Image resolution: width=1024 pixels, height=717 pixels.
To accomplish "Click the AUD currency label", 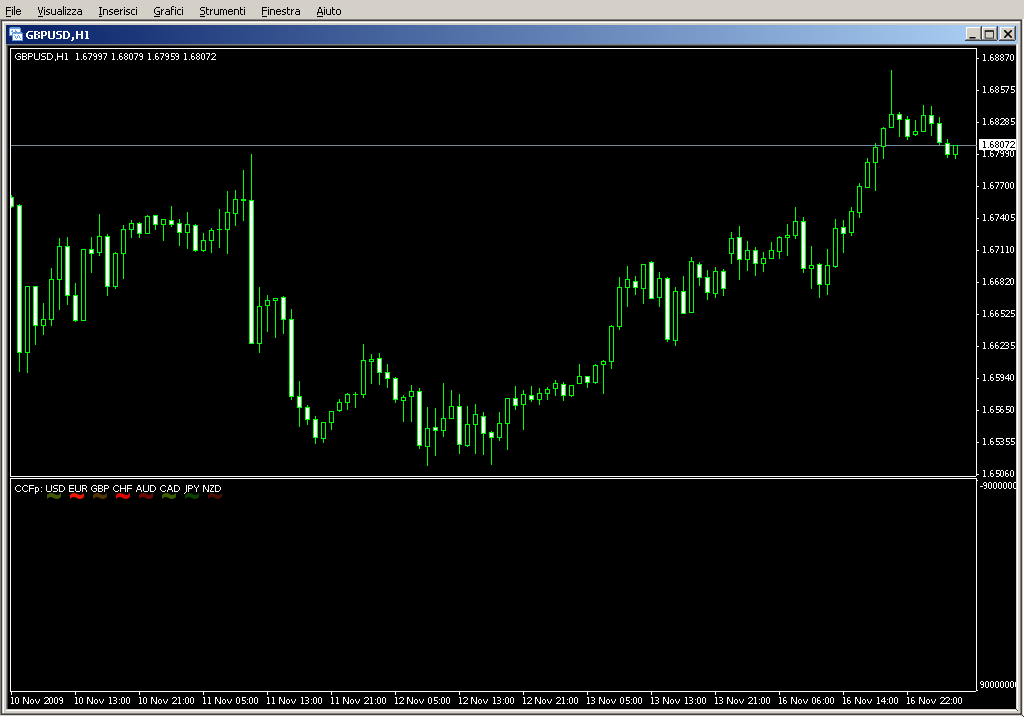I will pos(146,488).
